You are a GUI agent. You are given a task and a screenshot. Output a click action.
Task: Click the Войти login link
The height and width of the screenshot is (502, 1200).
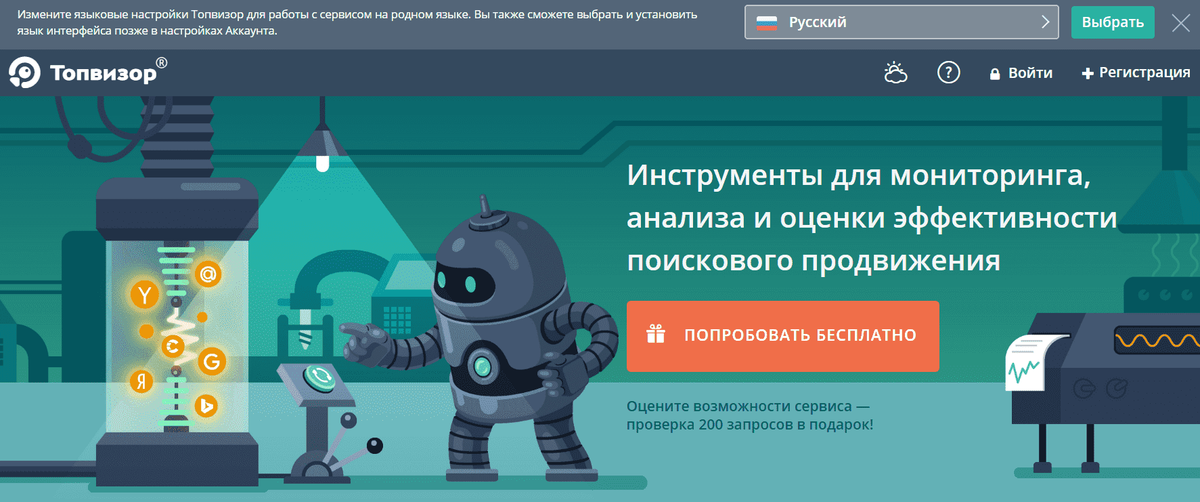coord(1021,73)
